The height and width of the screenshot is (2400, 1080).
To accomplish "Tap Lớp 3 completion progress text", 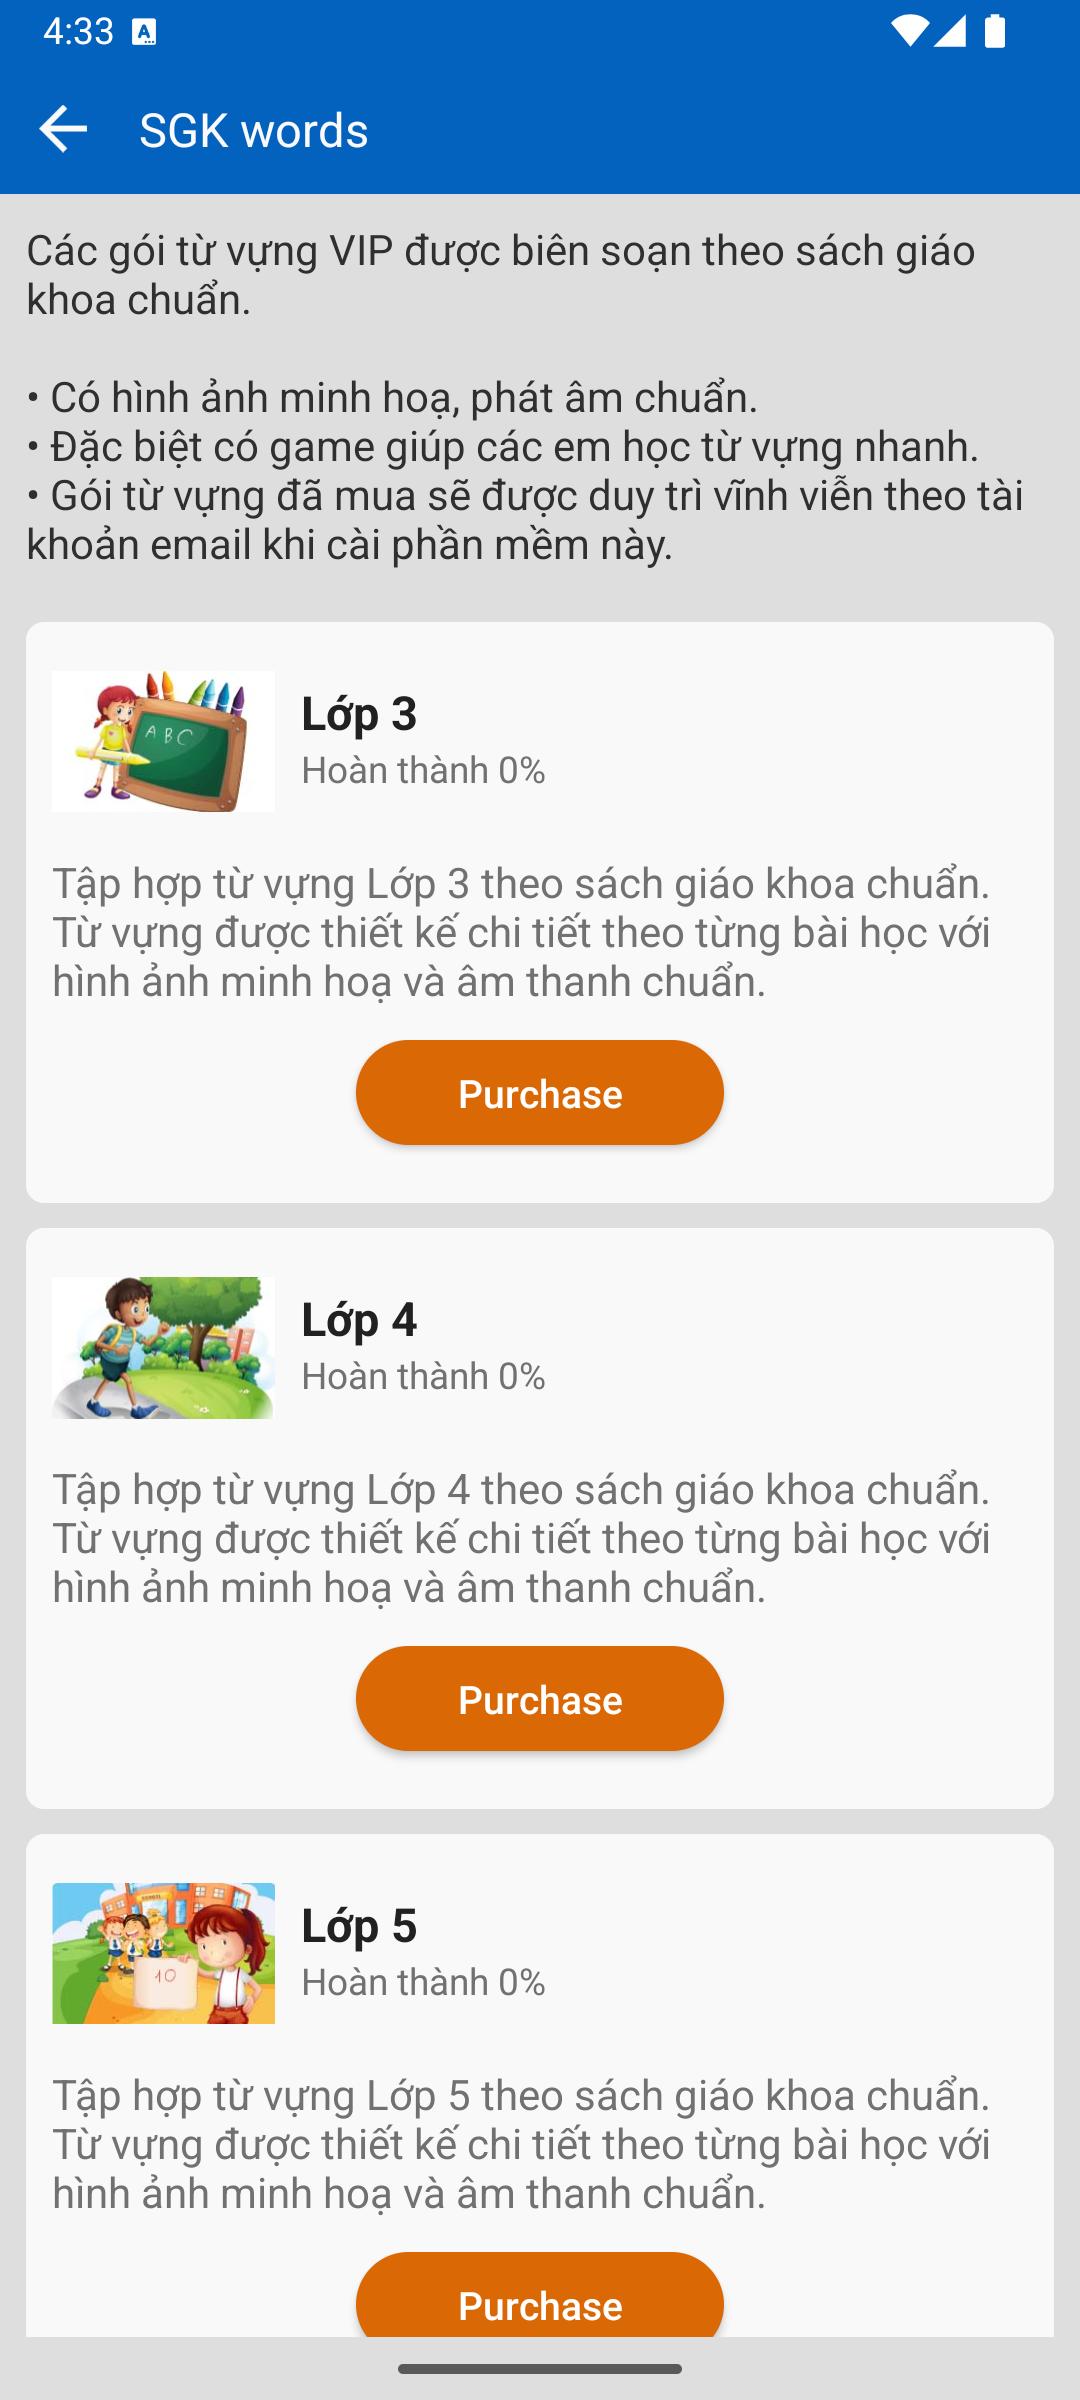I will coord(423,770).
